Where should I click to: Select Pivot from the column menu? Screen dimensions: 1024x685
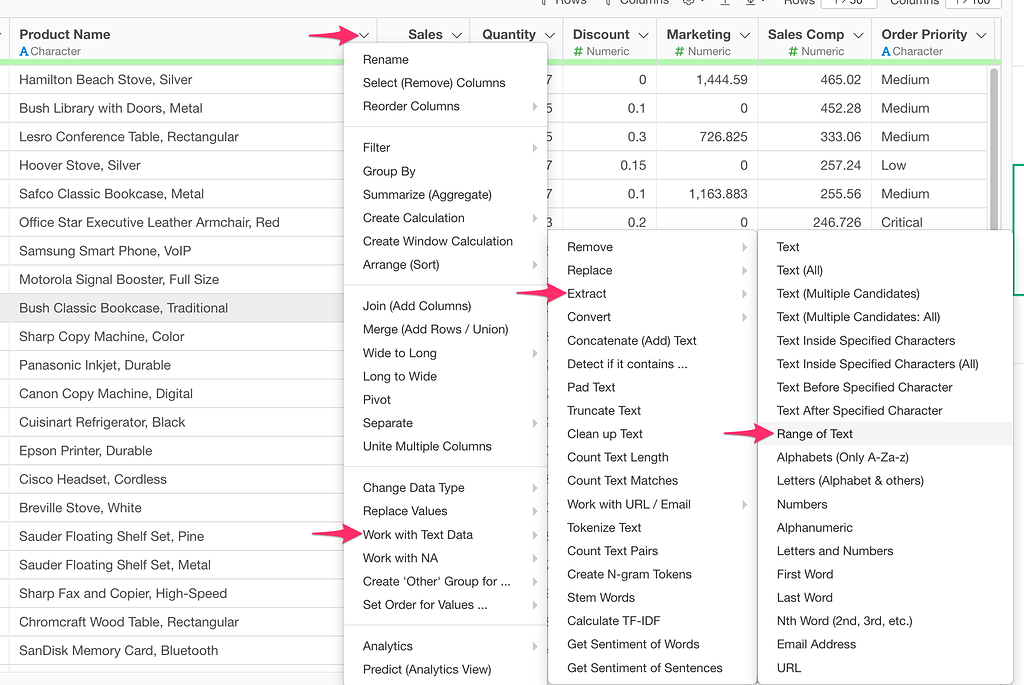tap(377, 399)
